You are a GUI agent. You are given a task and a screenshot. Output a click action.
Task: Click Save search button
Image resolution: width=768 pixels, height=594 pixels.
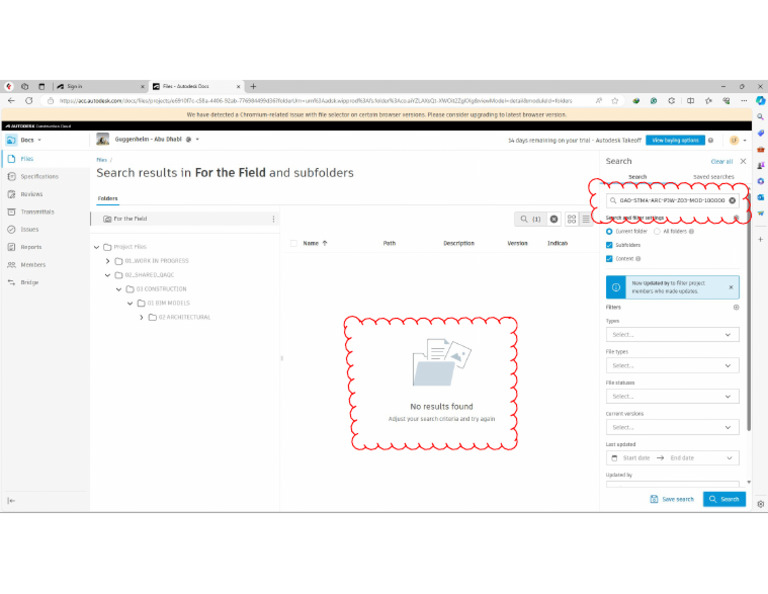(672, 499)
